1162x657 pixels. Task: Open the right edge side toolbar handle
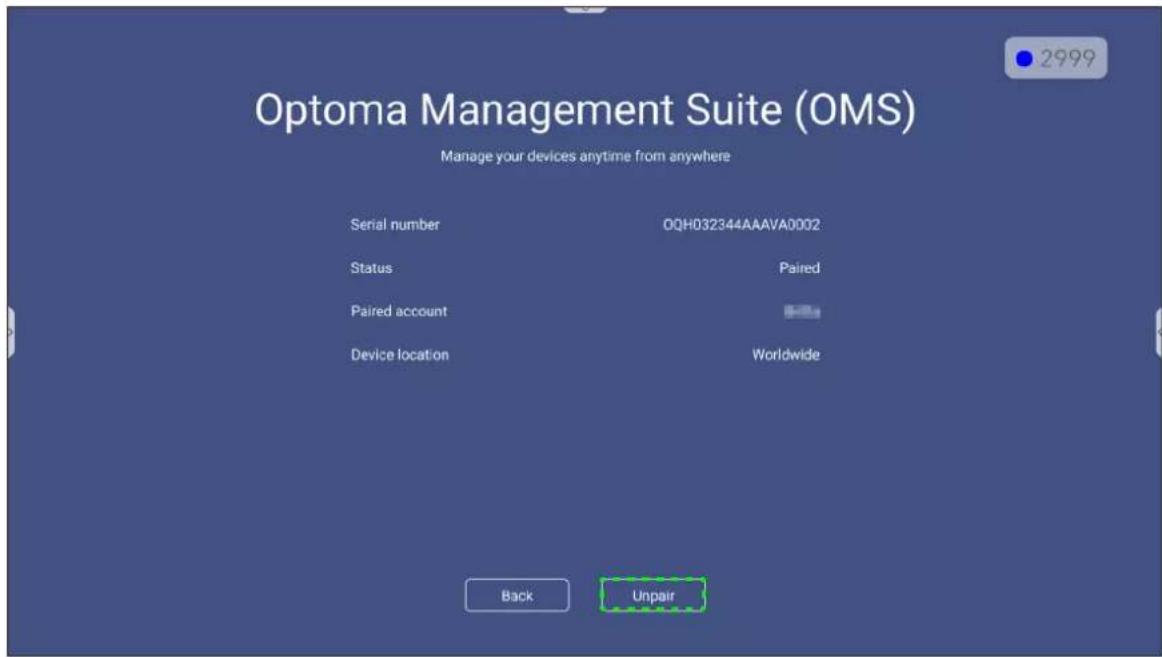click(x=1158, y=332)
